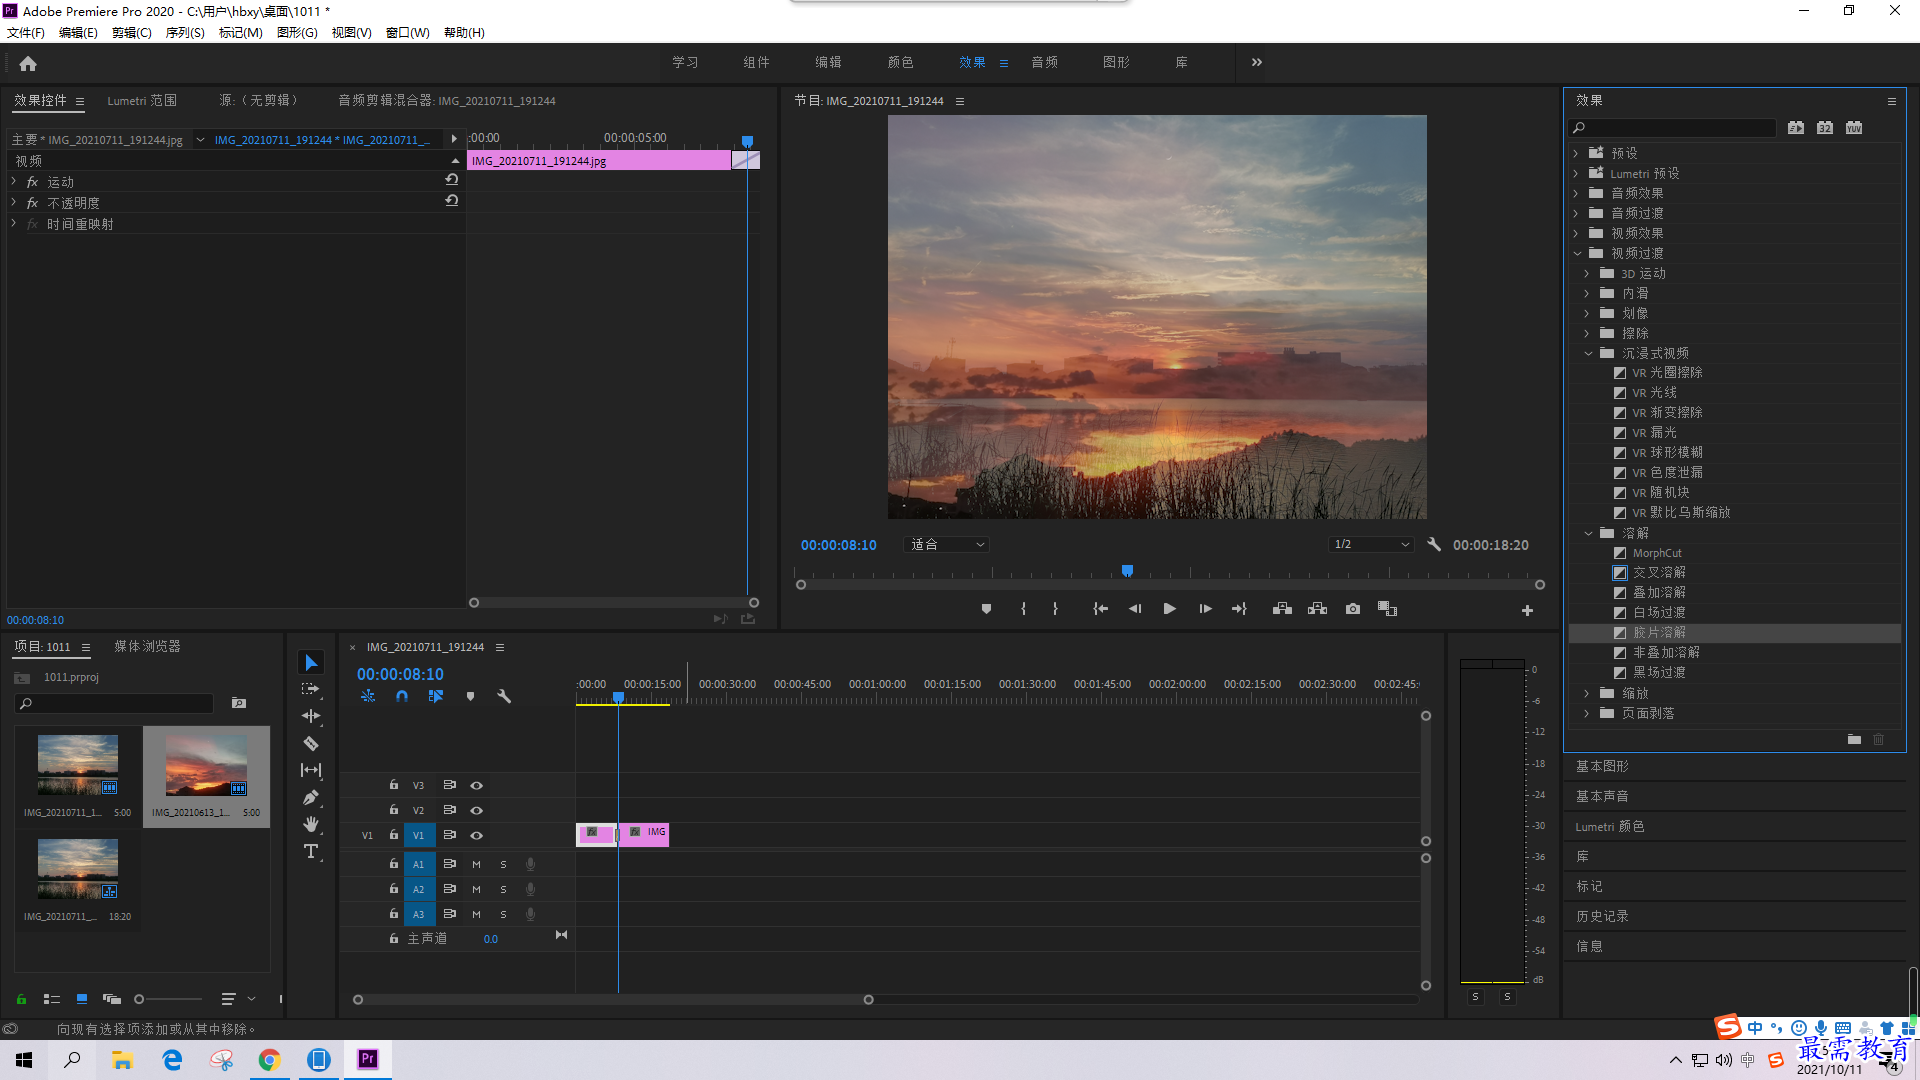Switch to Lumetri 范围 tab
Viewport: 1920px width, 1080px height.
pyautogui.click(x=142, y=101)
